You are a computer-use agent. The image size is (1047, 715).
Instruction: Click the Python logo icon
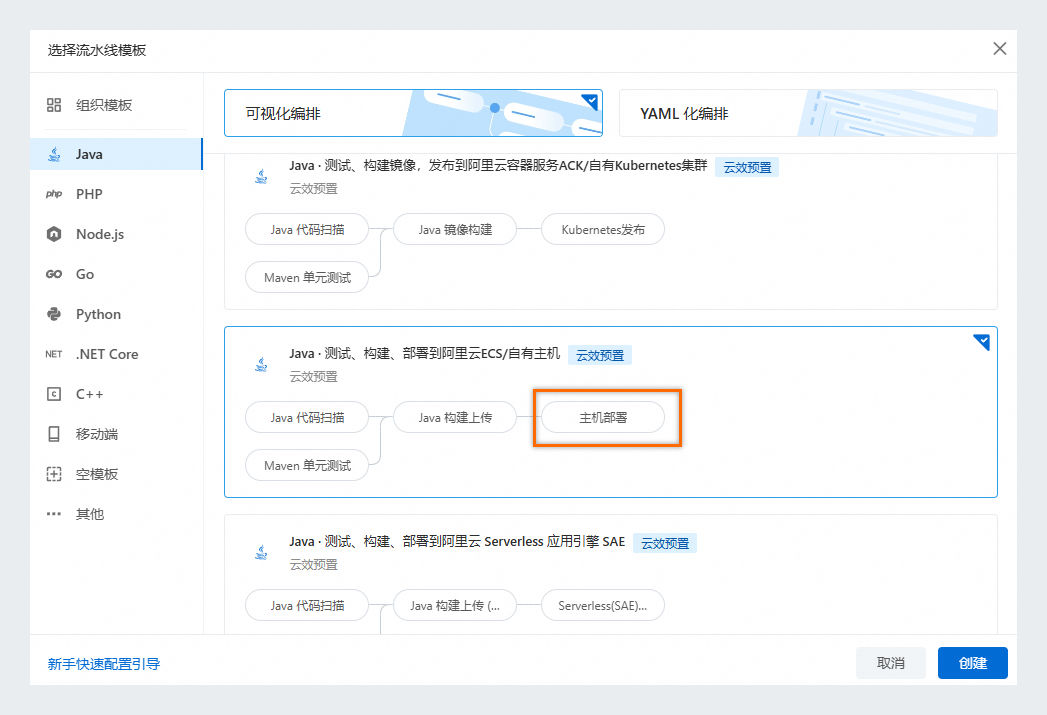54,314
